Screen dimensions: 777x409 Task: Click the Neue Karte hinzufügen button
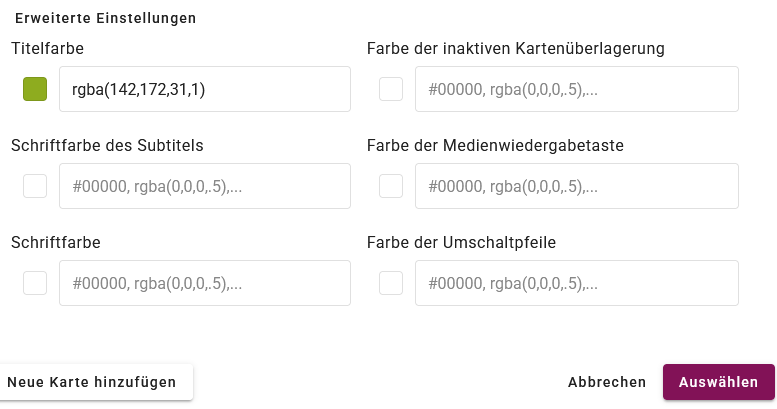click(92, 382)
